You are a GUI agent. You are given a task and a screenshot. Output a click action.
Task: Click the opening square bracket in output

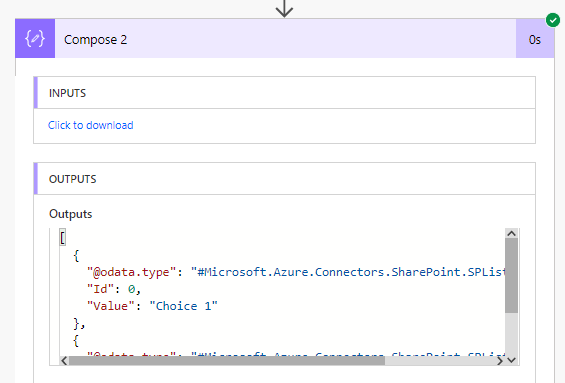pos(62,238)
